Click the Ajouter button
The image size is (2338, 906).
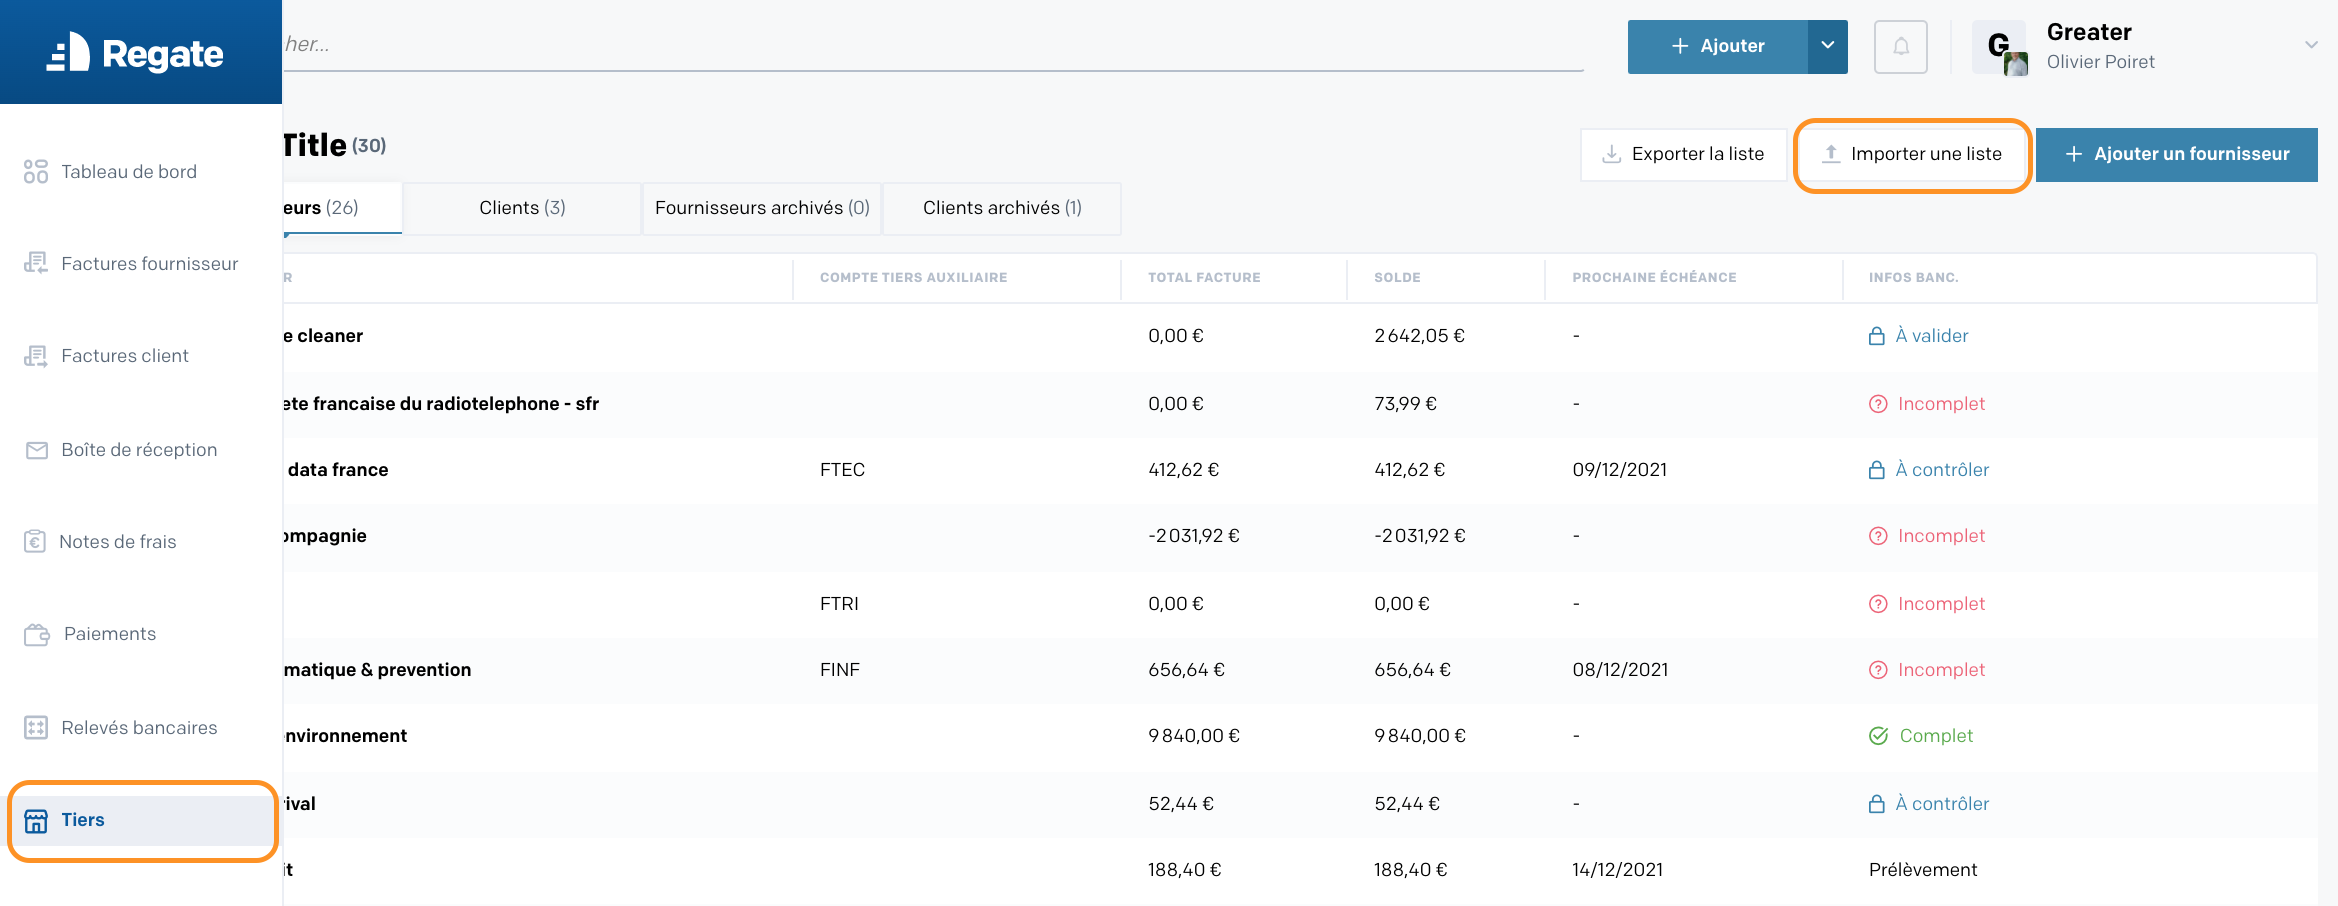tap(1718, 46)
